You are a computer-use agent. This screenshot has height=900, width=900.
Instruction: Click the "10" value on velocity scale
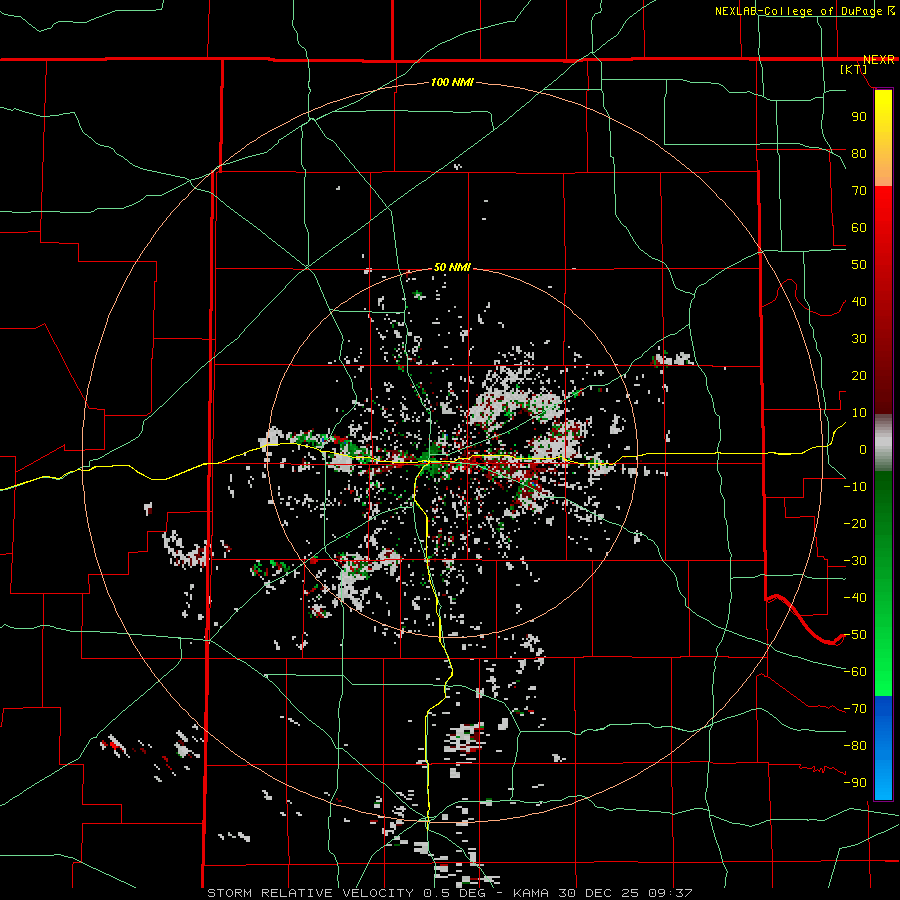859,413
